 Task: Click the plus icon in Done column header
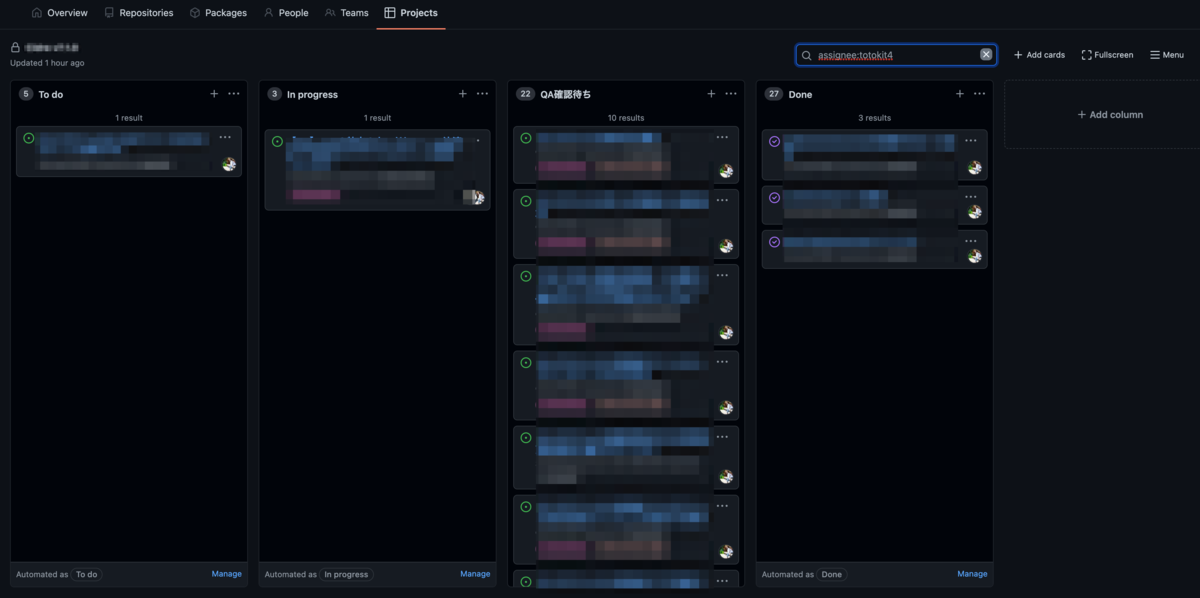[960, 94]
